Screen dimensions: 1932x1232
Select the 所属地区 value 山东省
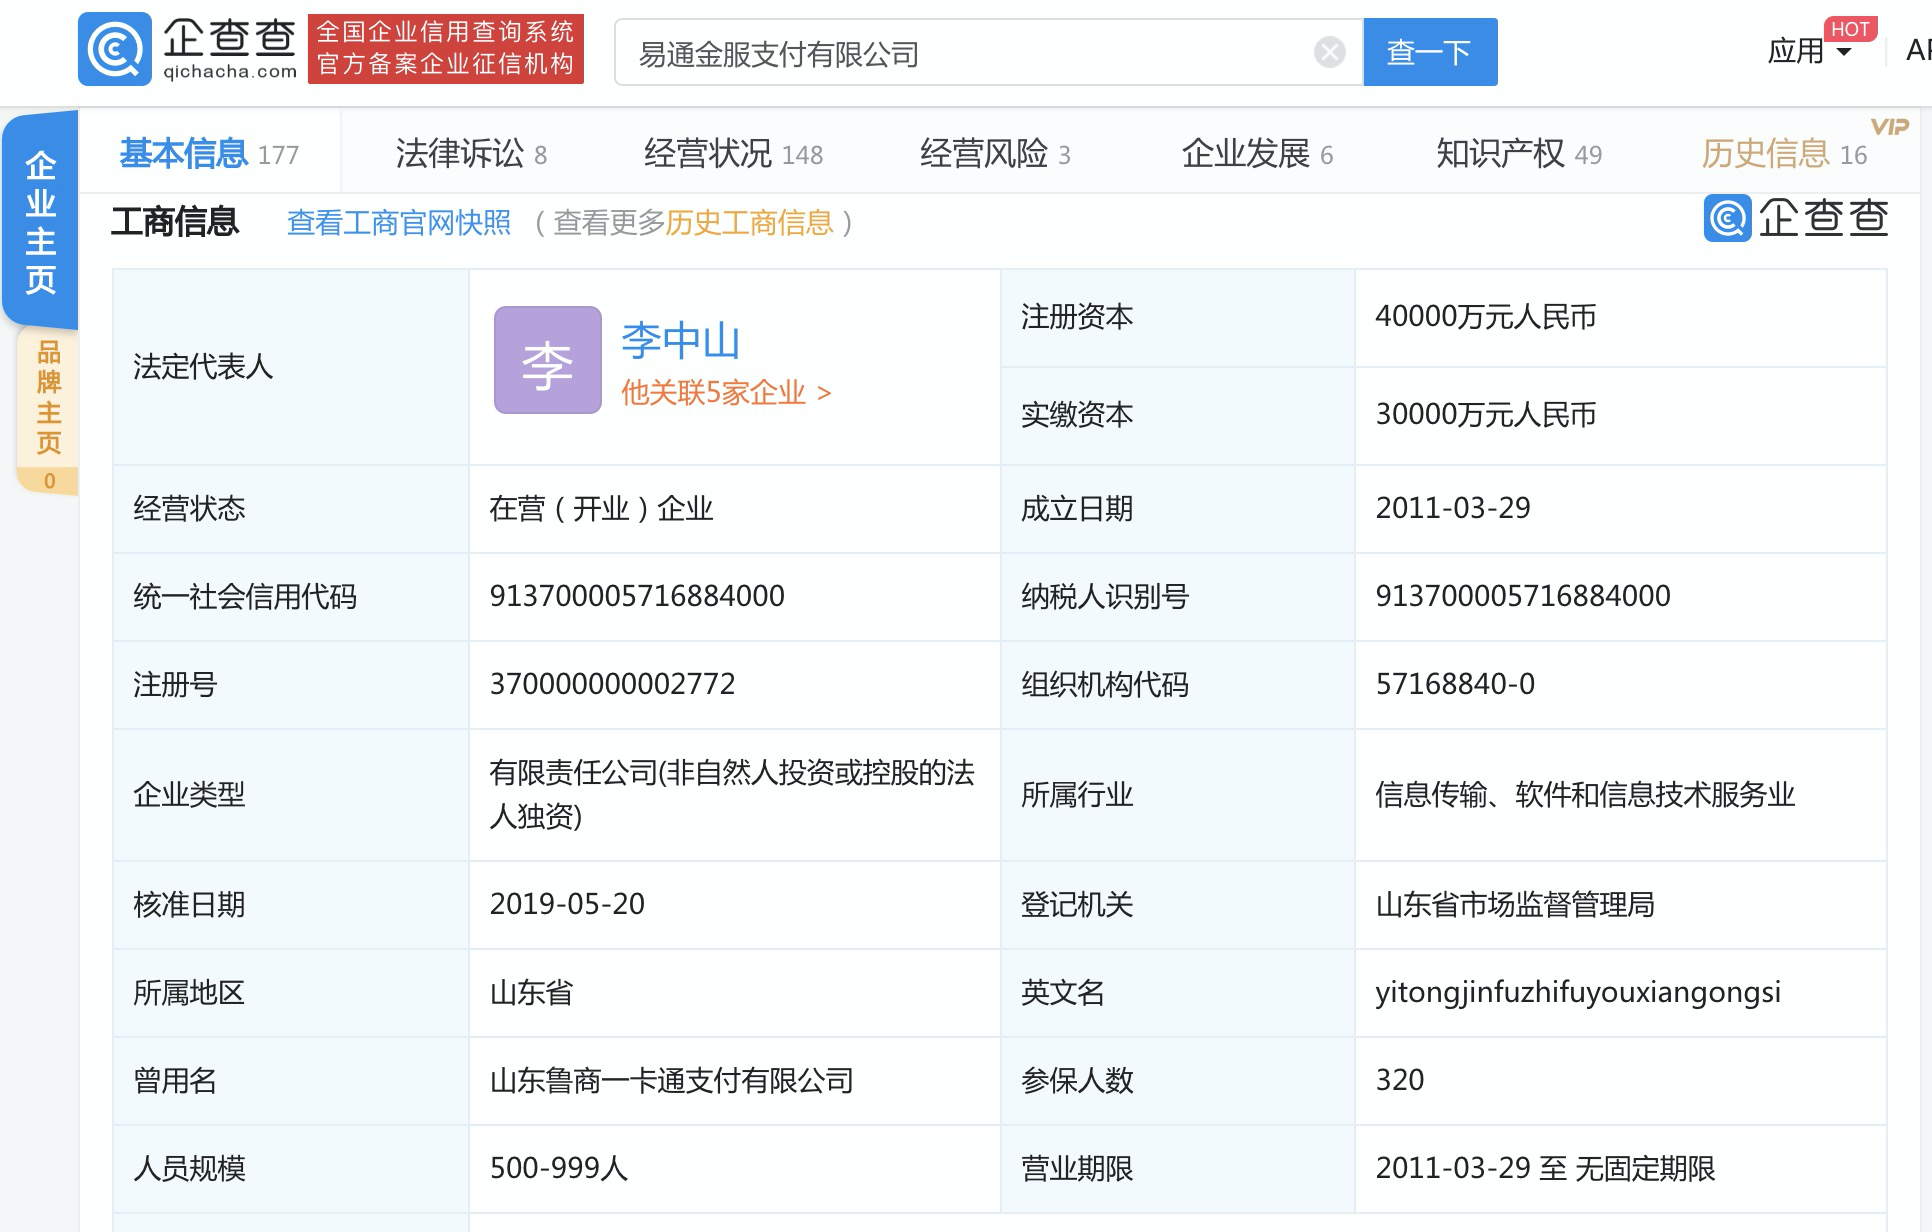[531, 992]
